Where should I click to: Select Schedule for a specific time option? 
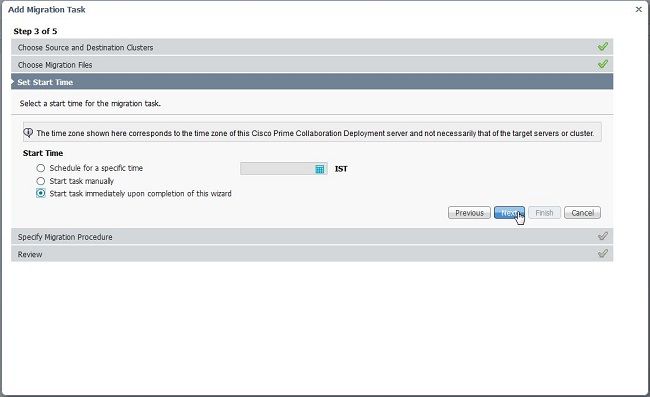(x=41, y=168)
